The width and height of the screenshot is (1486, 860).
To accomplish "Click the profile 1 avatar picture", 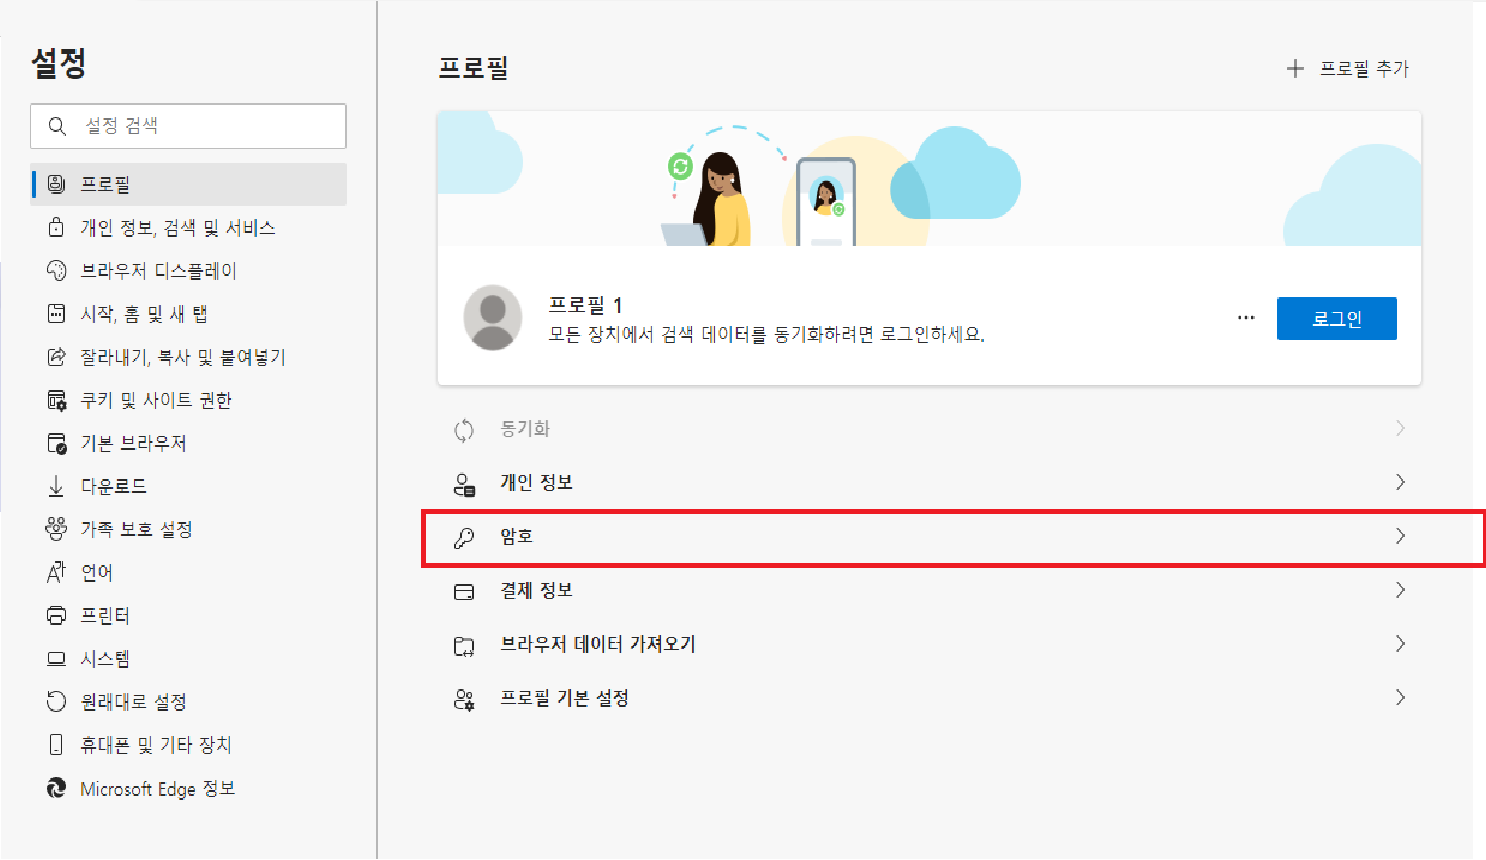I will pyautogui.click(x=492, y=318).
